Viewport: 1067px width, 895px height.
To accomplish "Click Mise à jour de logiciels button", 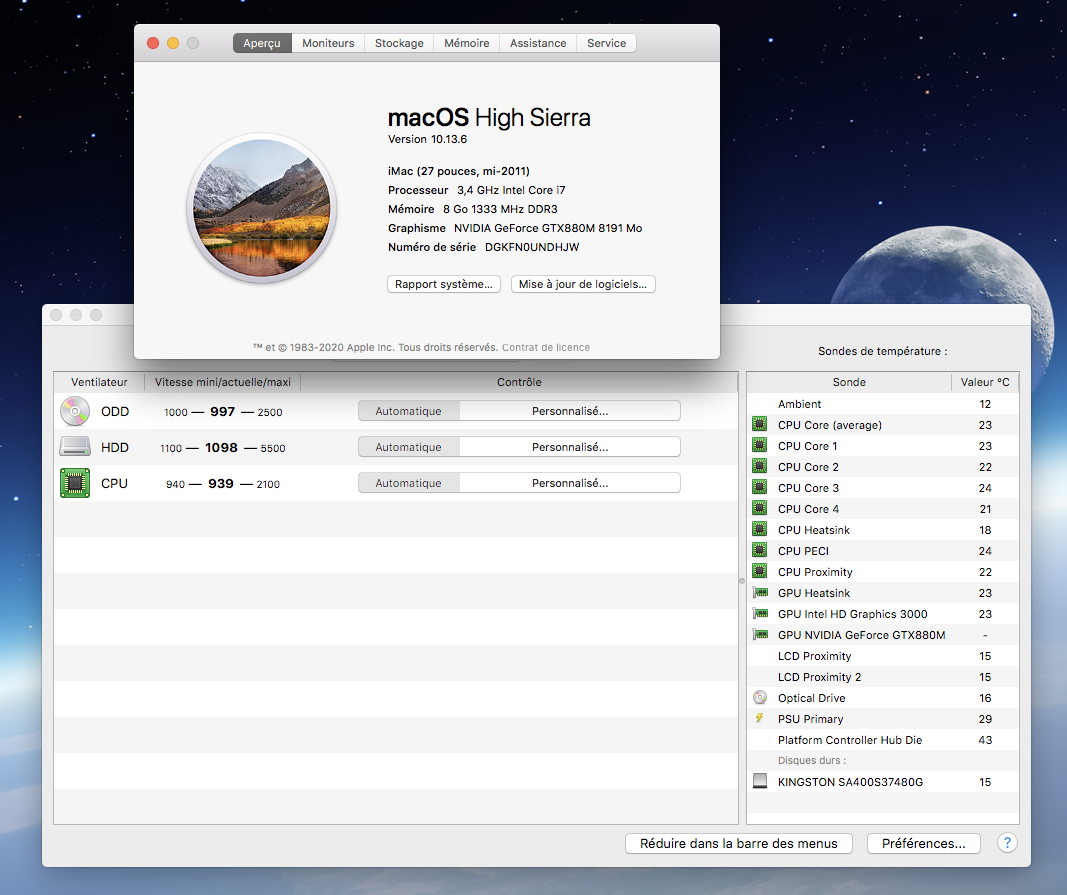I will (x=583, y=284).
